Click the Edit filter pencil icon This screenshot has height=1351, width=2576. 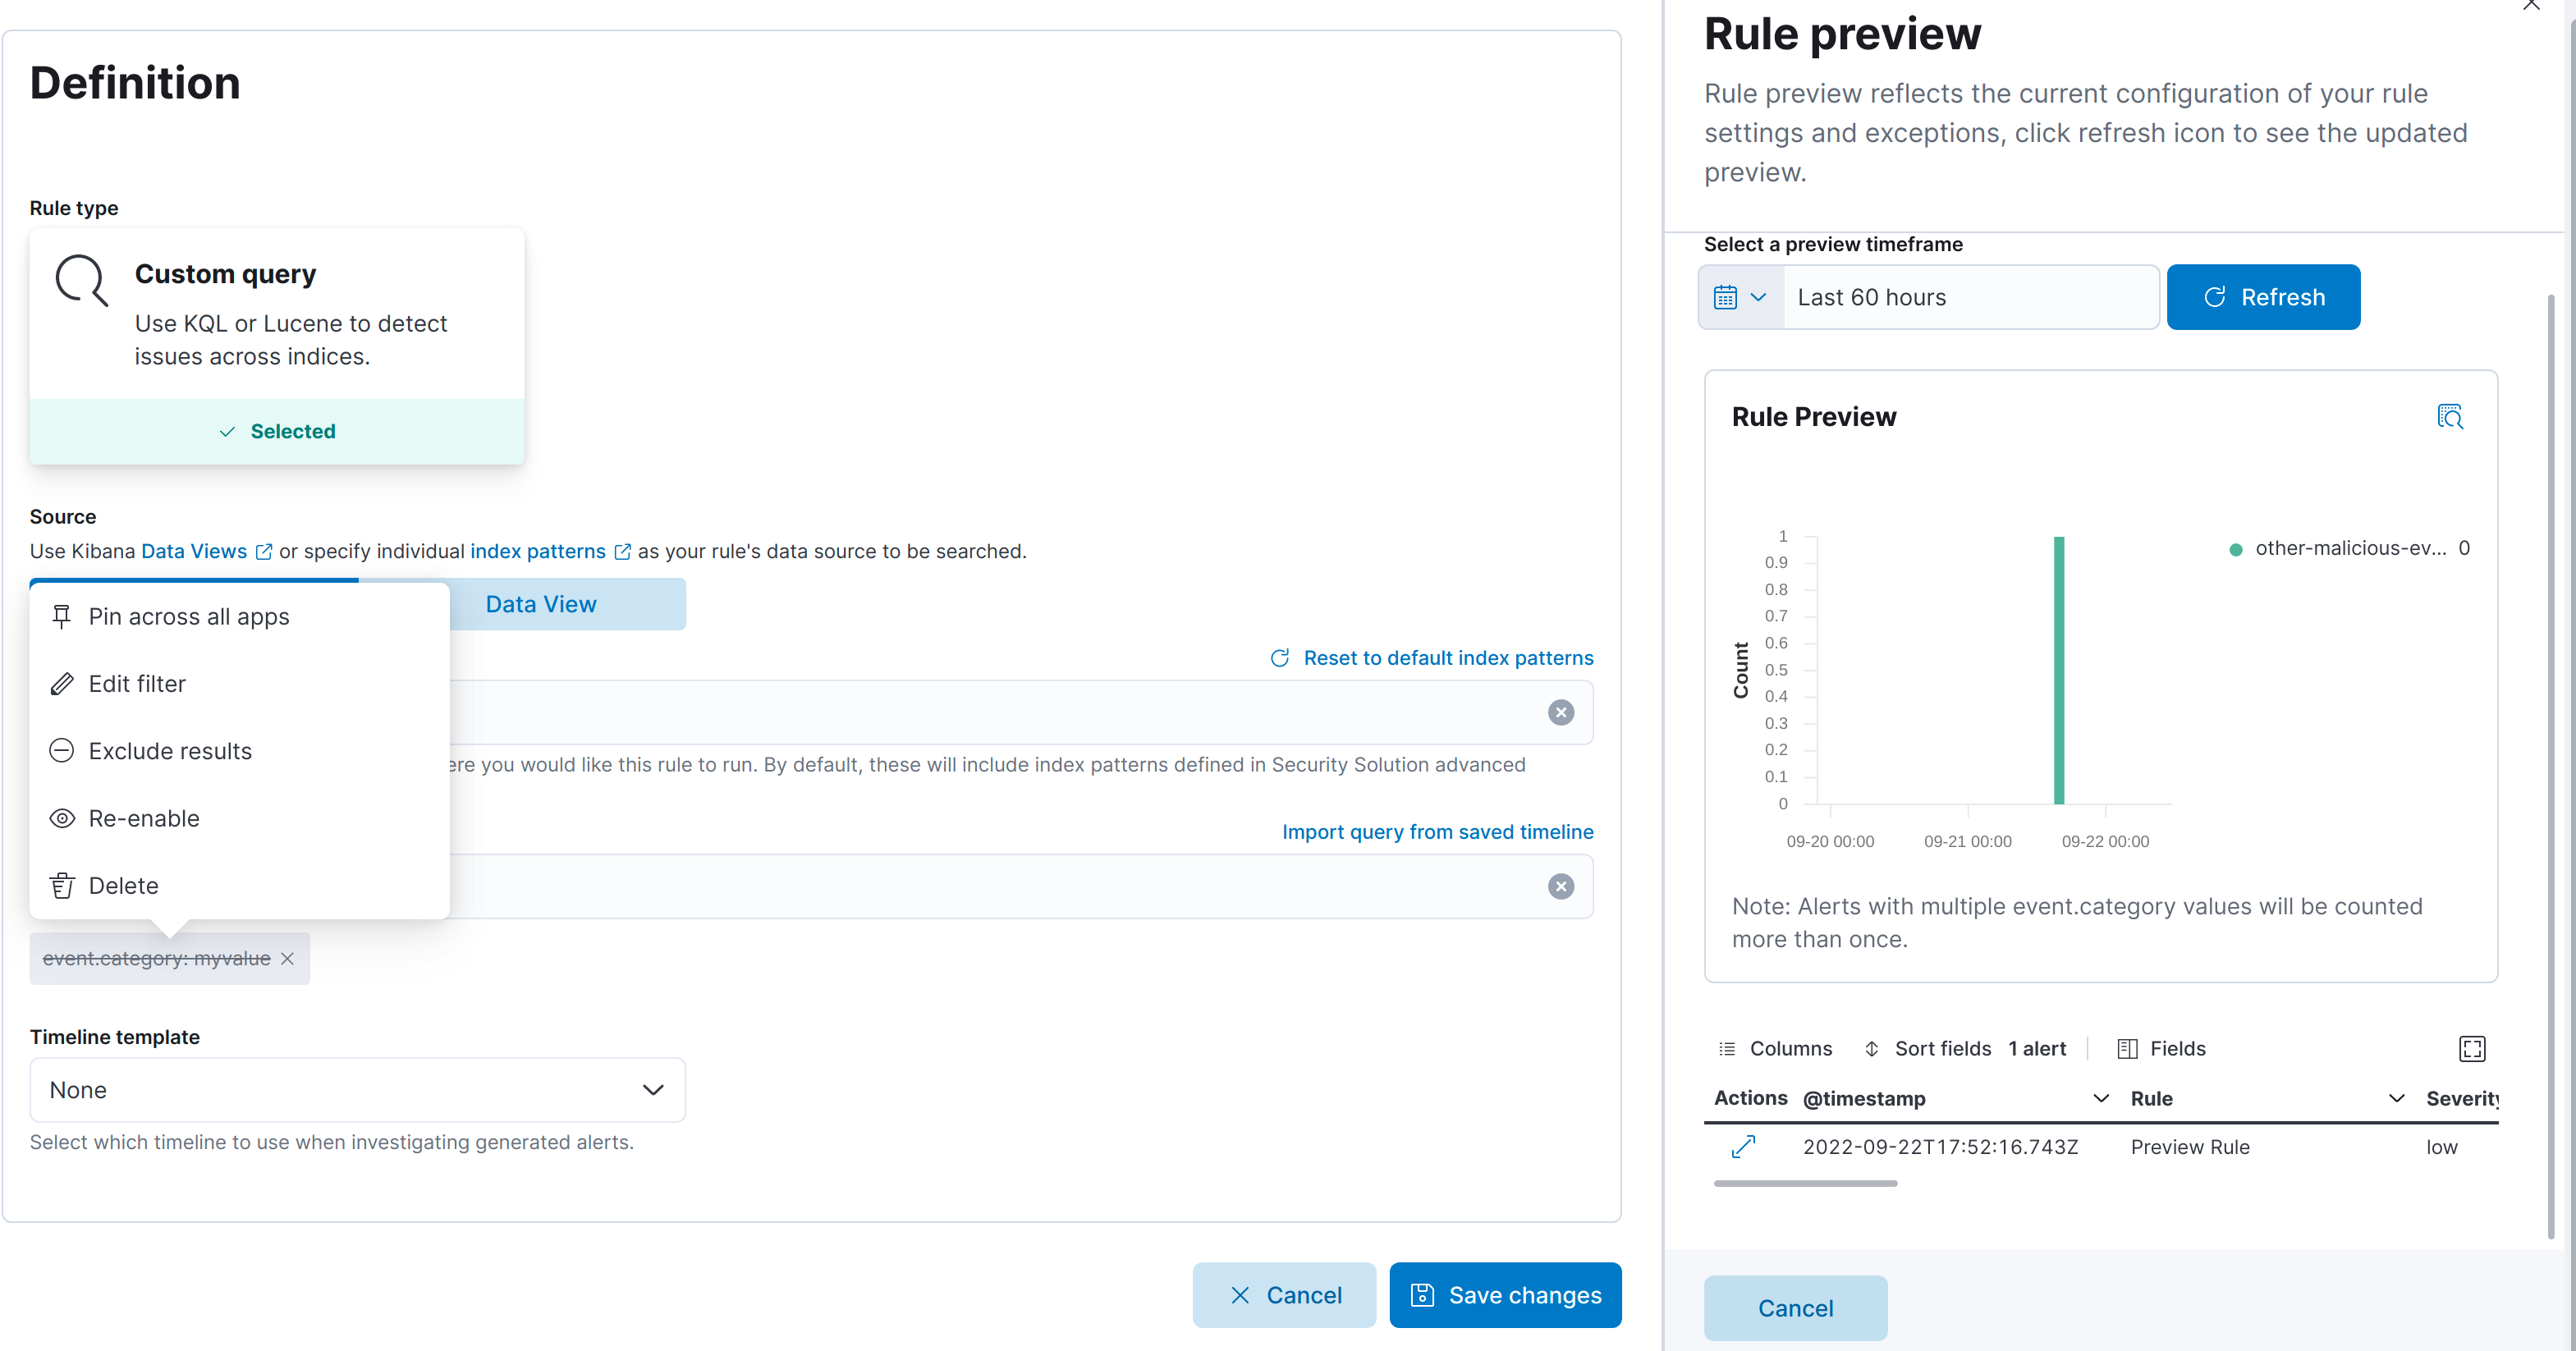pyautogui.click(x=62, y=683)
